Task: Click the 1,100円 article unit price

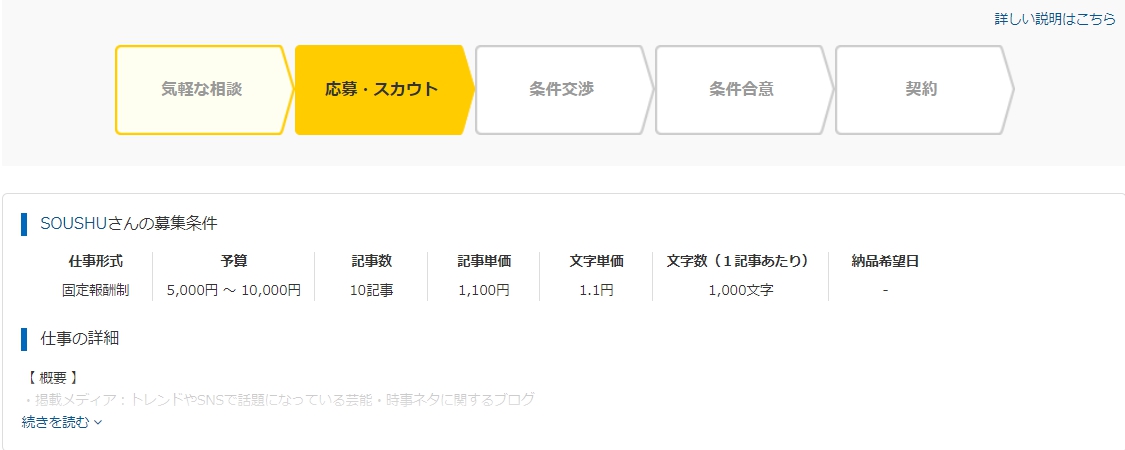Action: (484, 291)
